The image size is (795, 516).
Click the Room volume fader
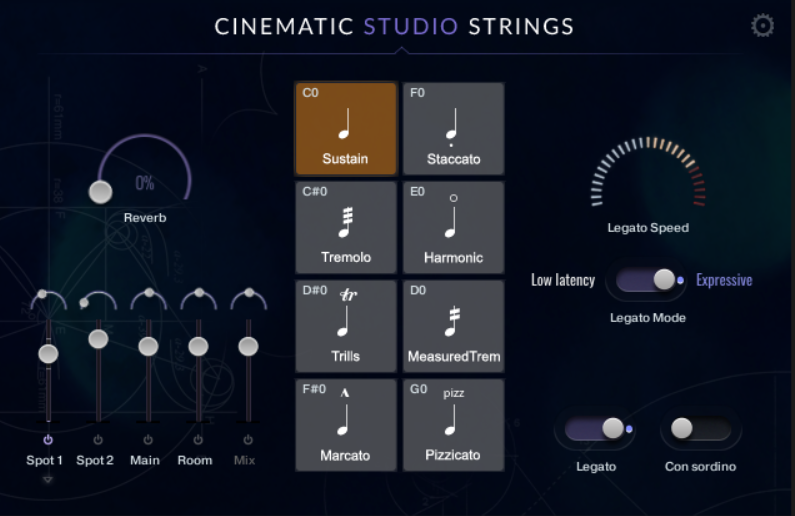198,346
